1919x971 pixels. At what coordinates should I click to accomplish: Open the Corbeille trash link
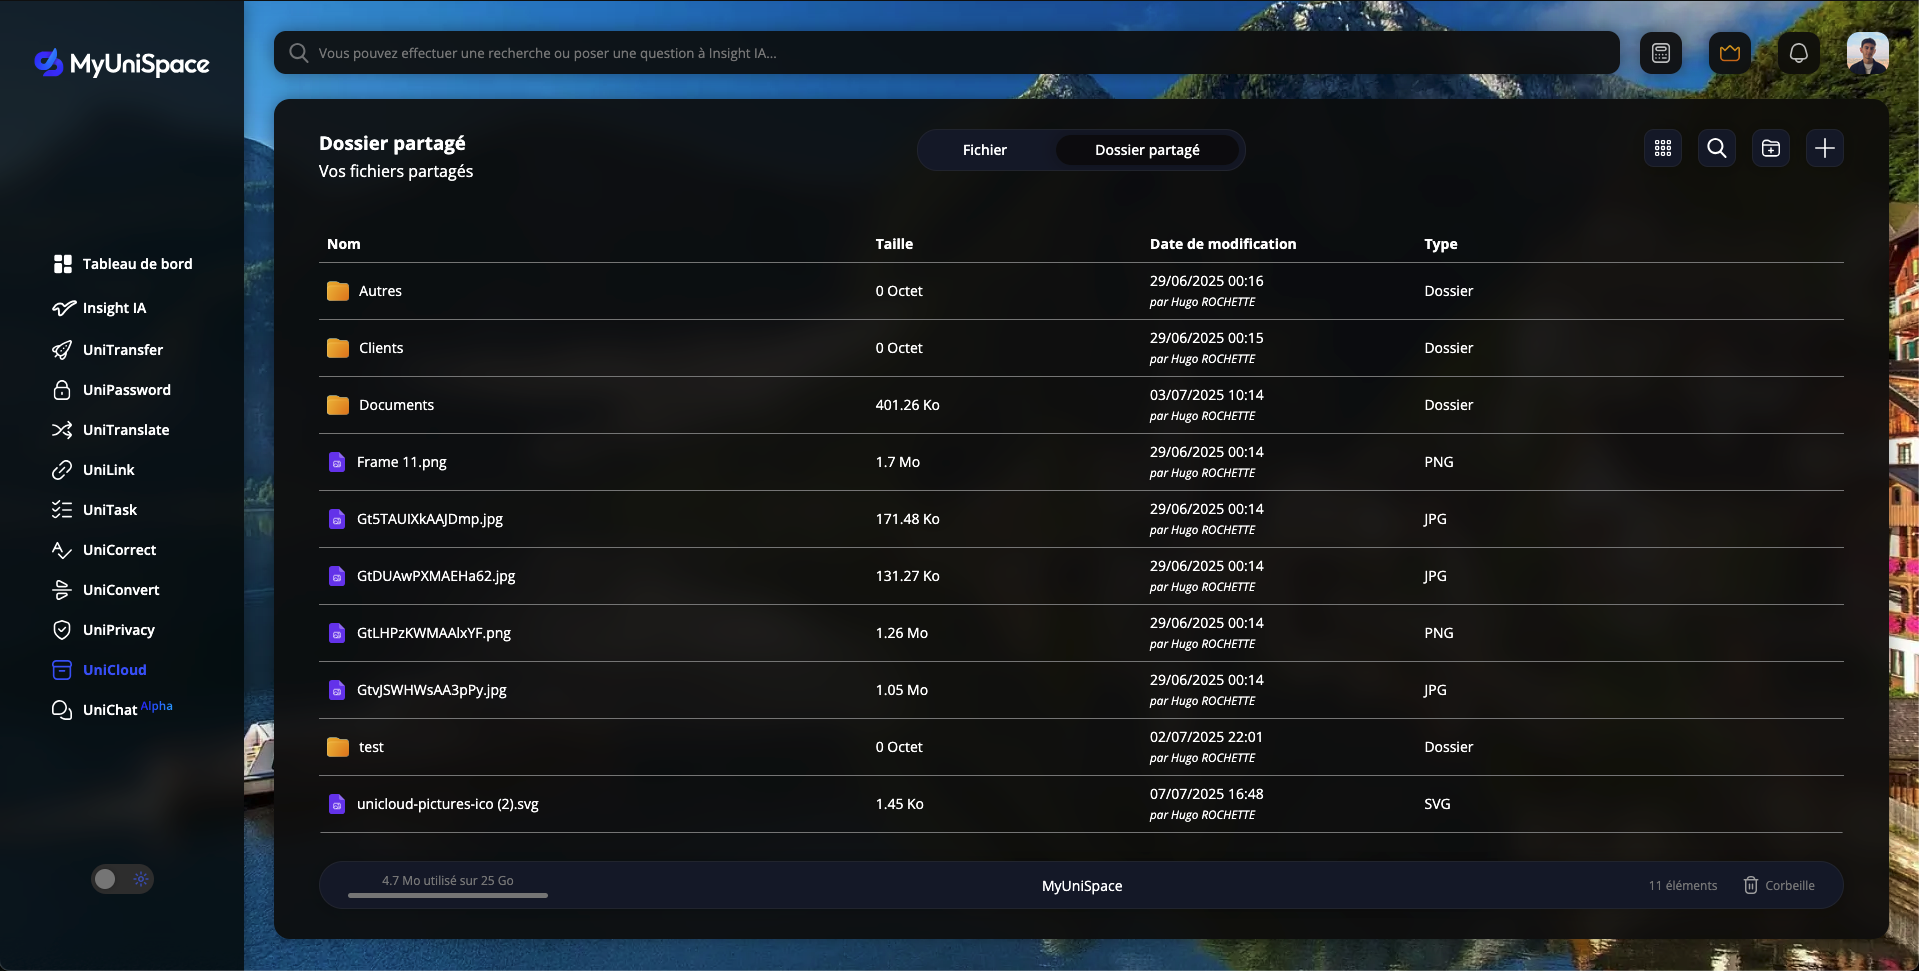pyautogui.click(x=1779, y=885)
